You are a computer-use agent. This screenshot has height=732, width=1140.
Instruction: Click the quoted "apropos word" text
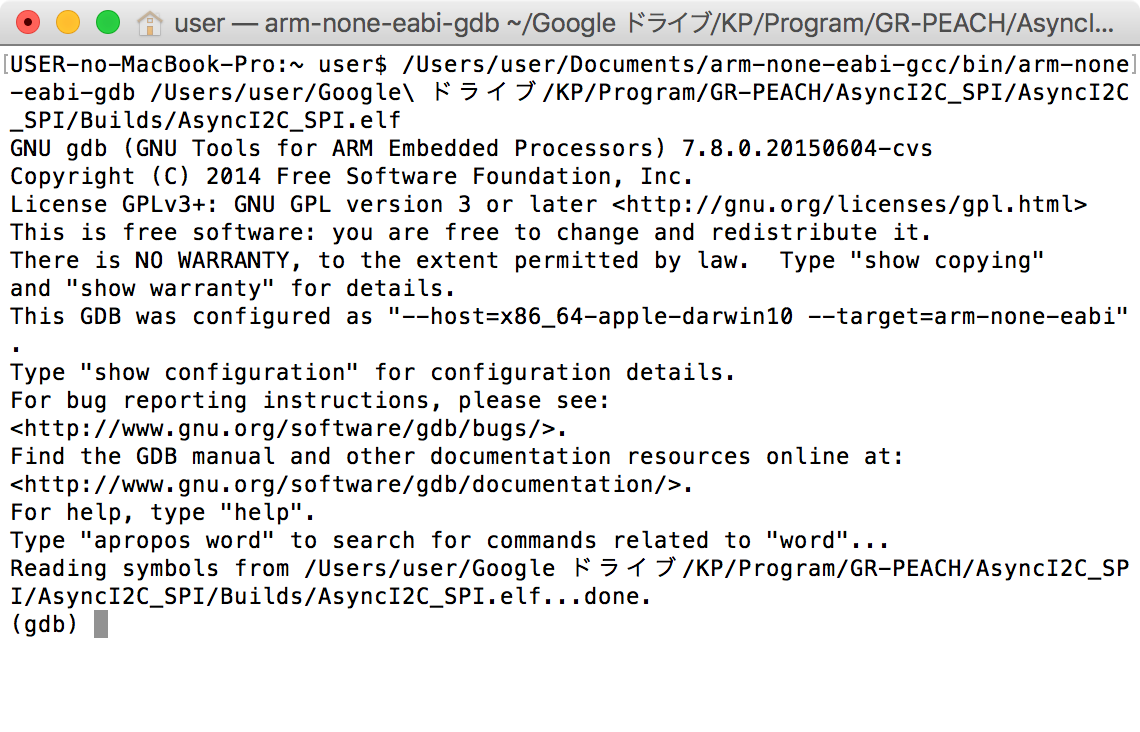click(178, 541)
